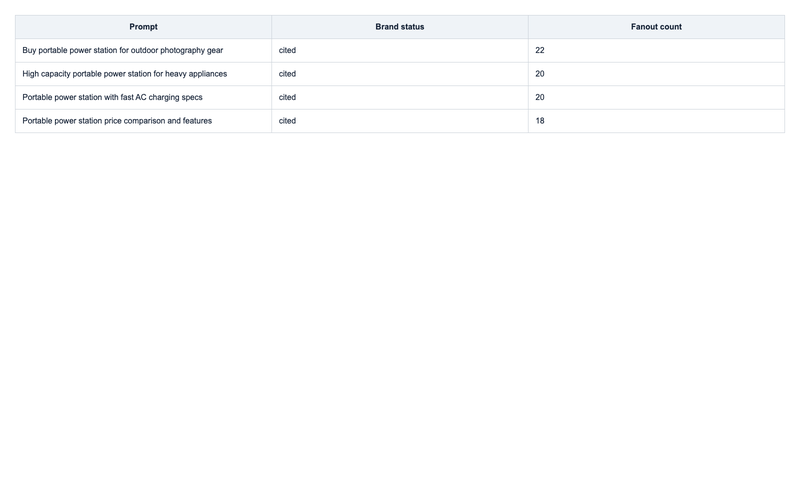The height and width of the screenshot is (500, 800).
Task: Click fanout count 18
Action: click(x=540, y=120)
